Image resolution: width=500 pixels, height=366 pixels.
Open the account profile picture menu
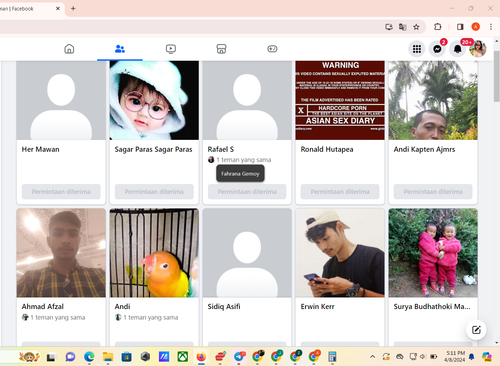point(478,49)
